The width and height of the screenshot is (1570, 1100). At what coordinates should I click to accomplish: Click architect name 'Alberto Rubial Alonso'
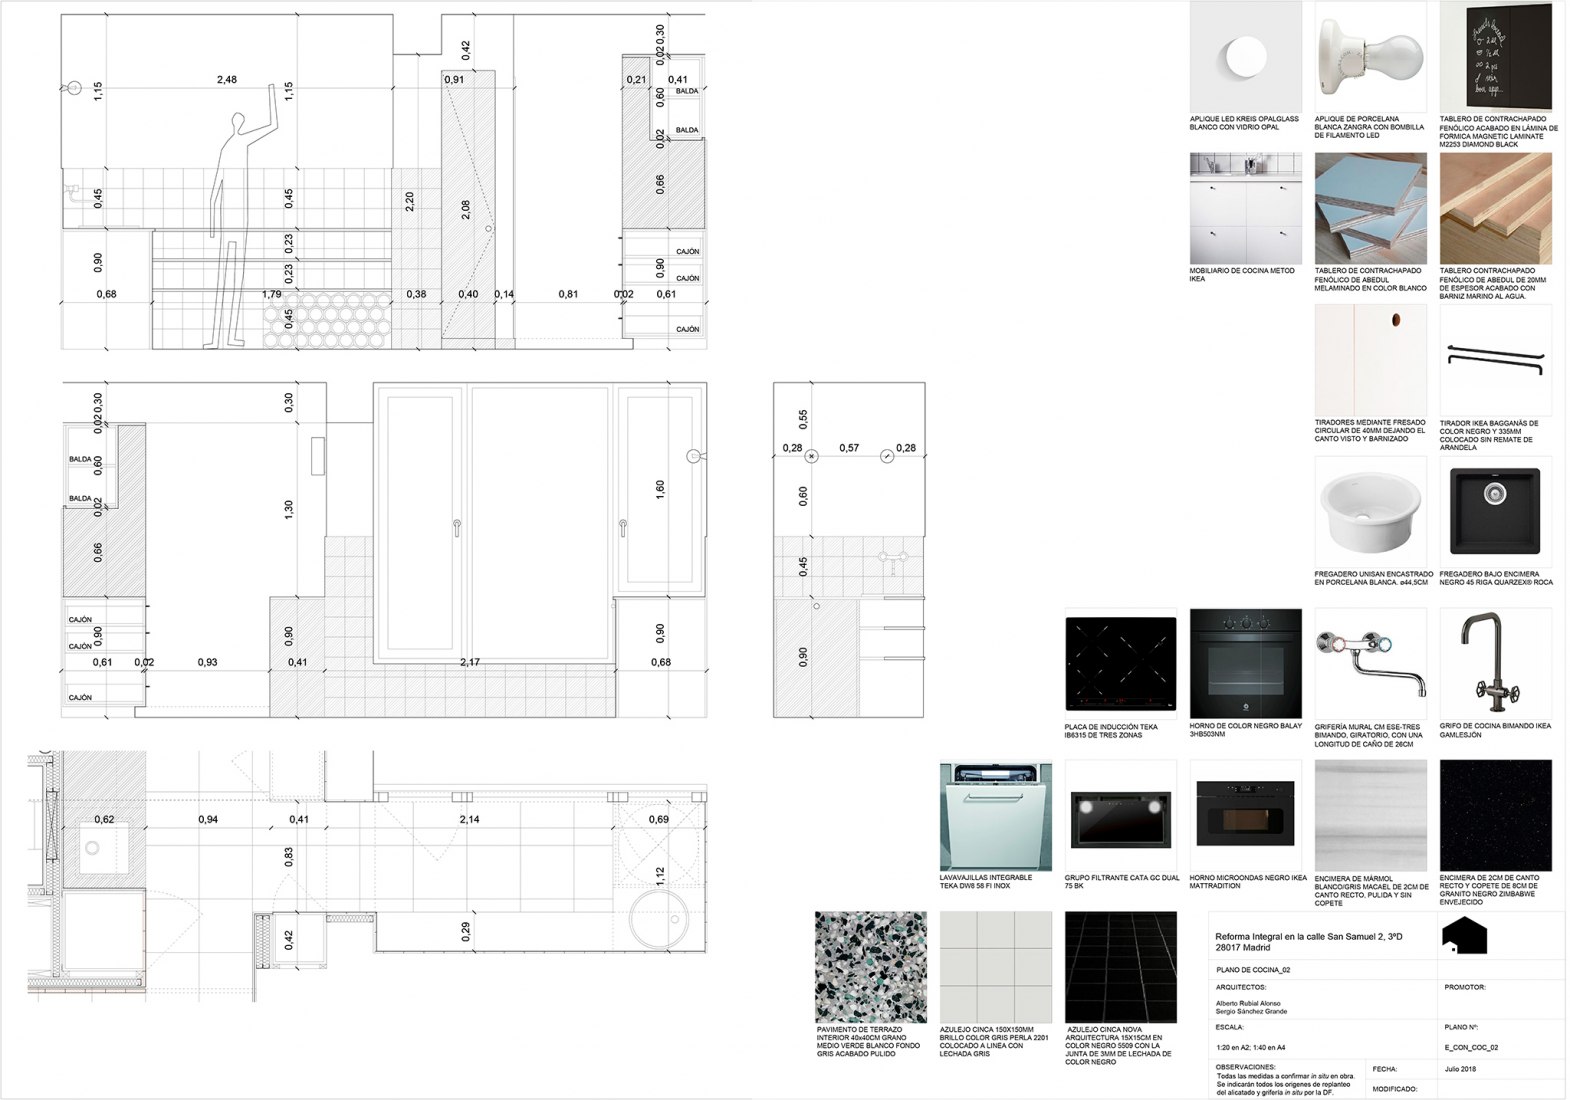coord(1248,1003)
